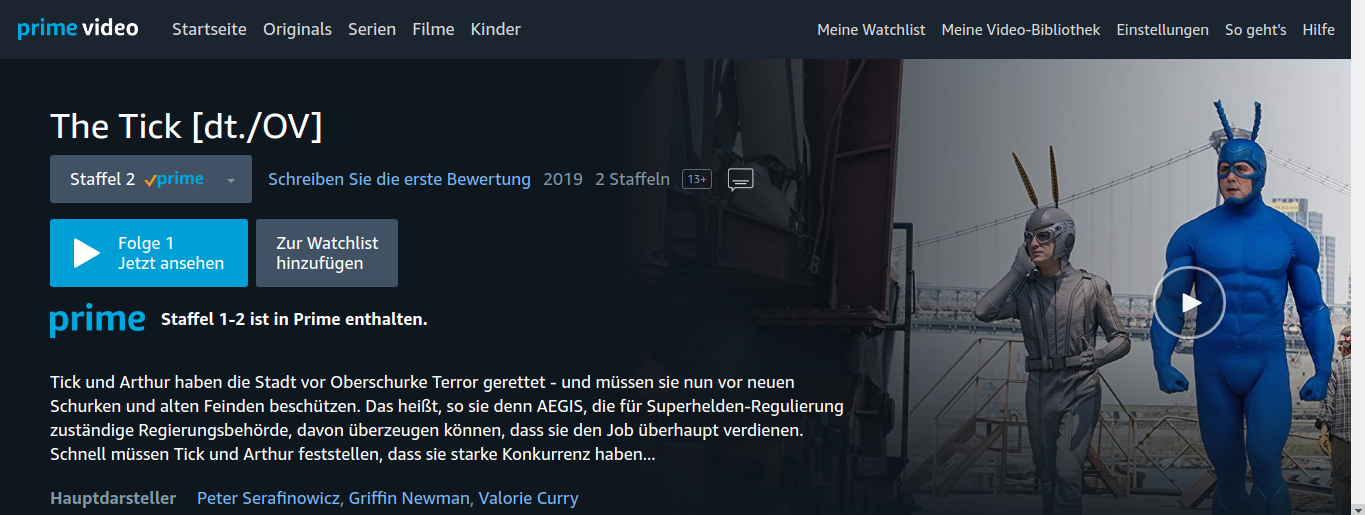Open the Staffel 2 season dropdown
1365x515 pixels.
[x=151, y=179]
